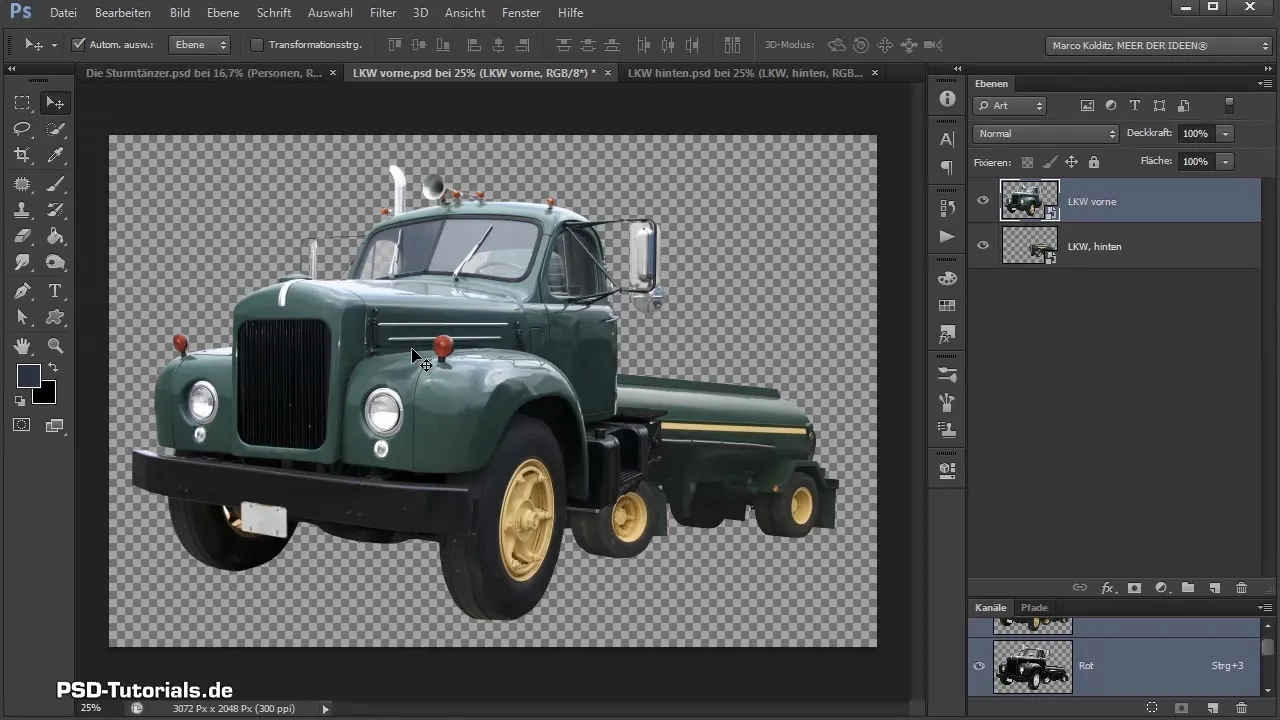Switch to Die Sturmtänzer.psd document tab

pos(204,73)
